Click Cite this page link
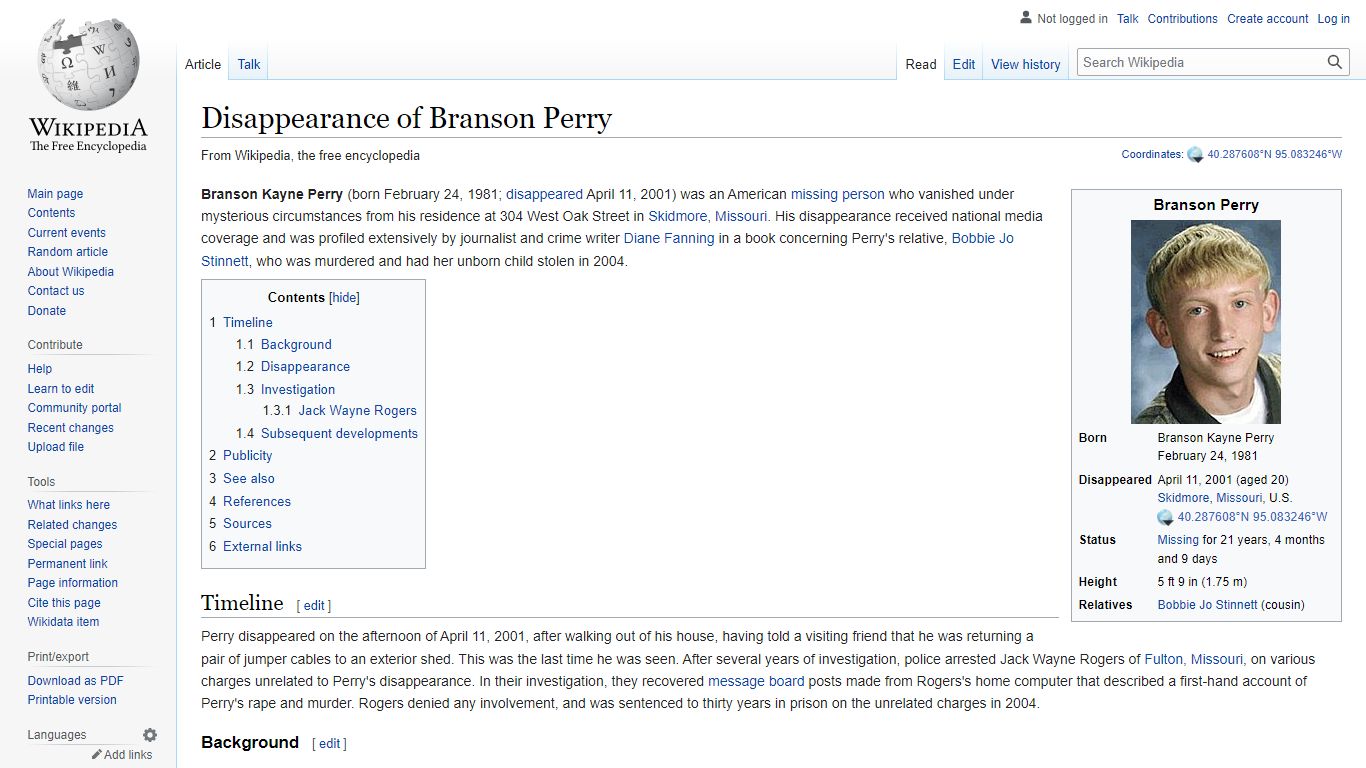 pos(64,603)
